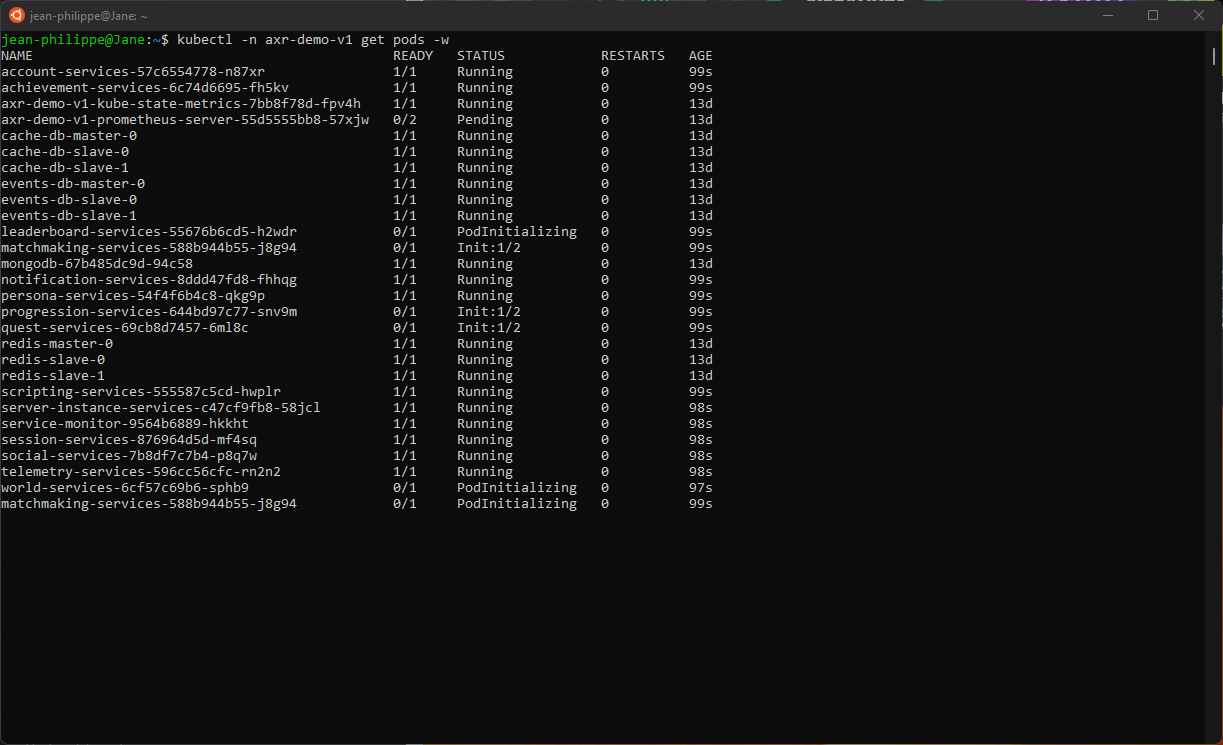Click the AGE column header
1223x745 pixels.
(701, 56)
